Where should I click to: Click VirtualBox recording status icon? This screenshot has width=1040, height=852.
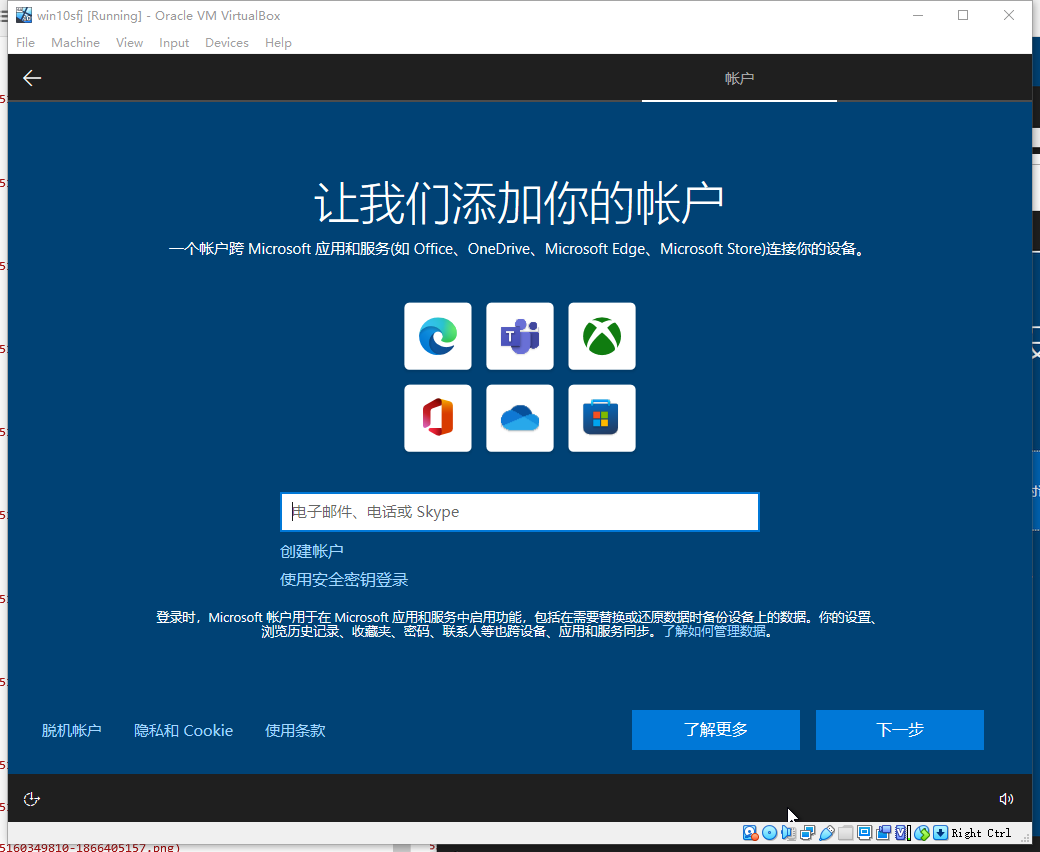point(883,833)
